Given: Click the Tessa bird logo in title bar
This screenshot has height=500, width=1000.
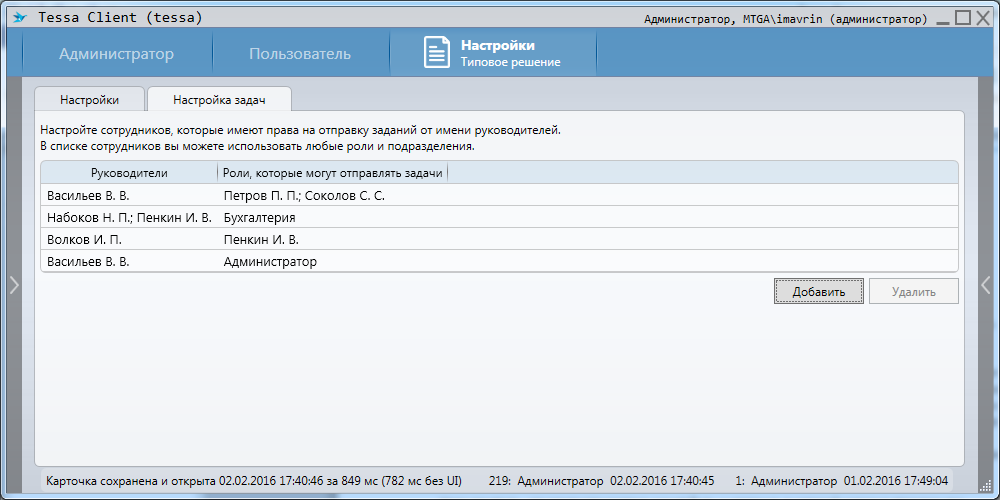Looking at the screenshot, I should [x=20, y=18].
